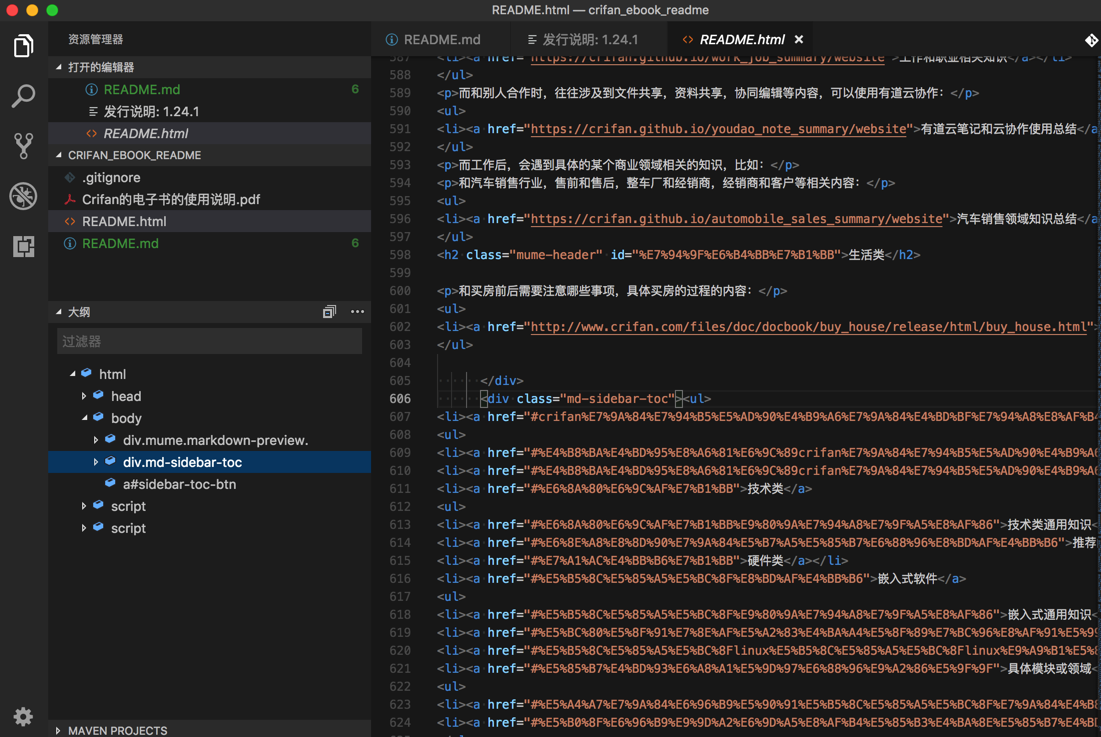Collapse the CRIFAN_EBOOK_README folder section

click(59, 155)
